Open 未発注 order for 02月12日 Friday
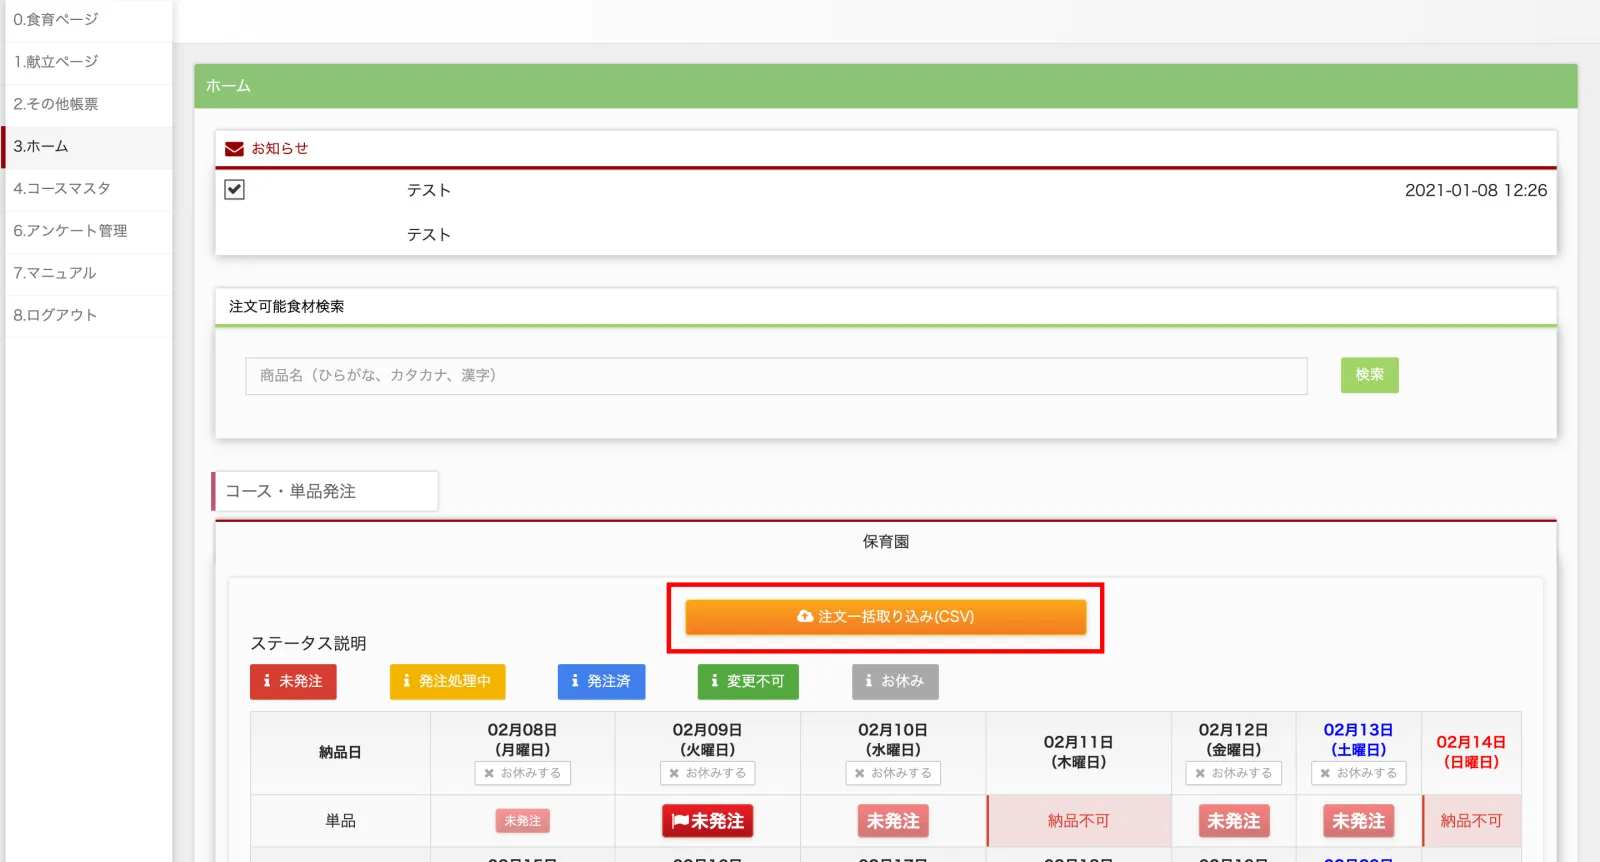1600x862 pixels. (x=1233, y=821)
